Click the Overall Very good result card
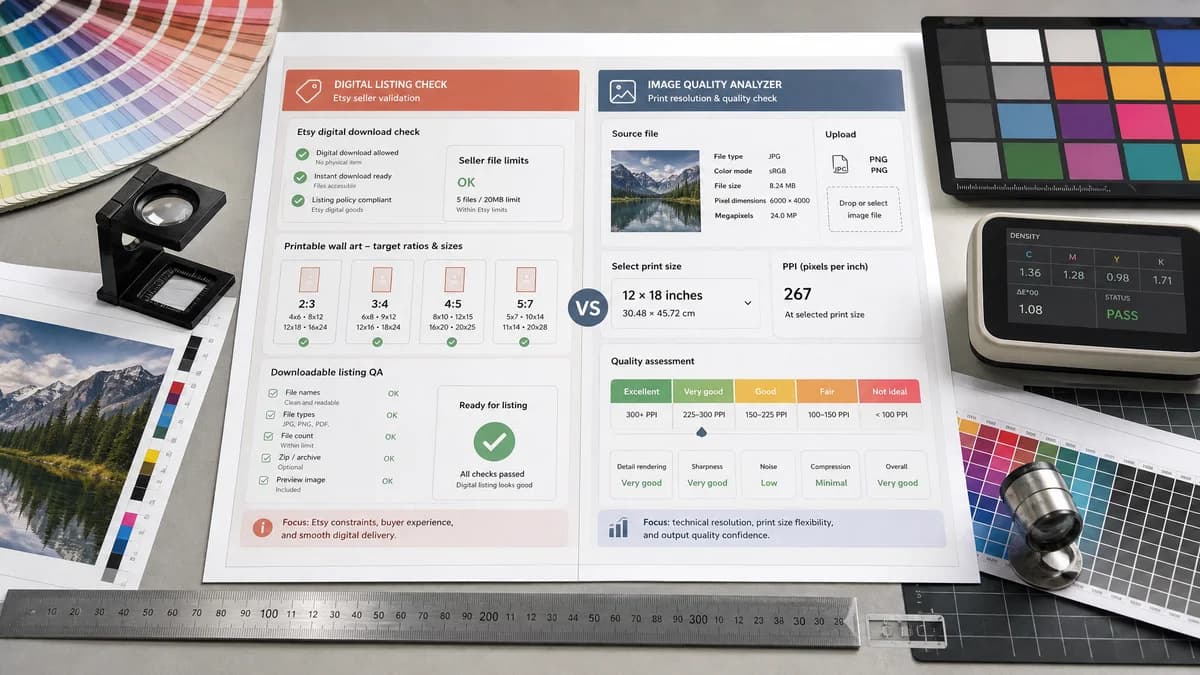 pyautogui.click(x=897, y=475)
